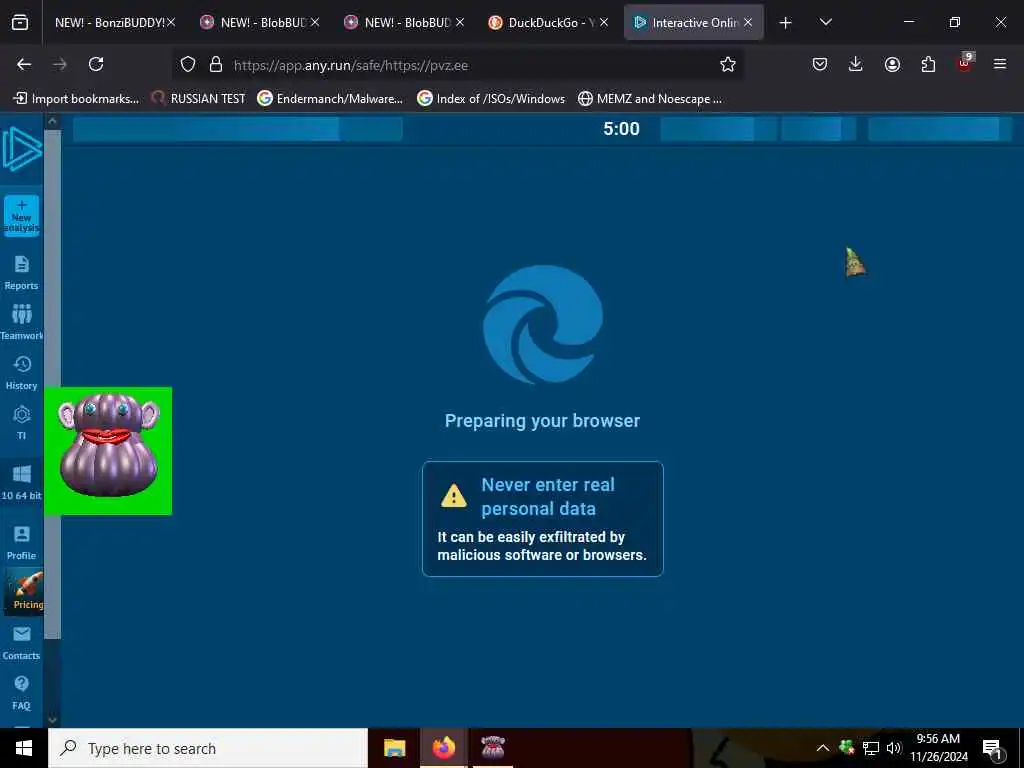Open the Firefox View icon

point(20,22)
